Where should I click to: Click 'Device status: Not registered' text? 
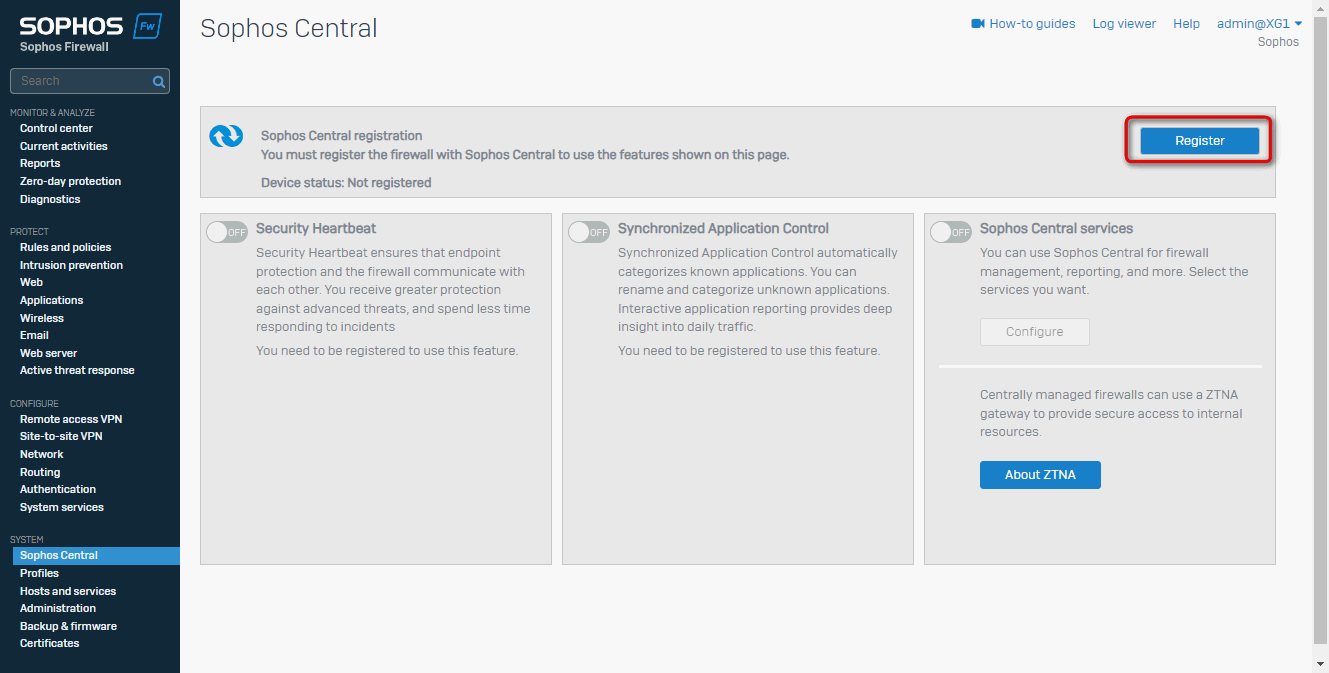[x=346, y=183]
